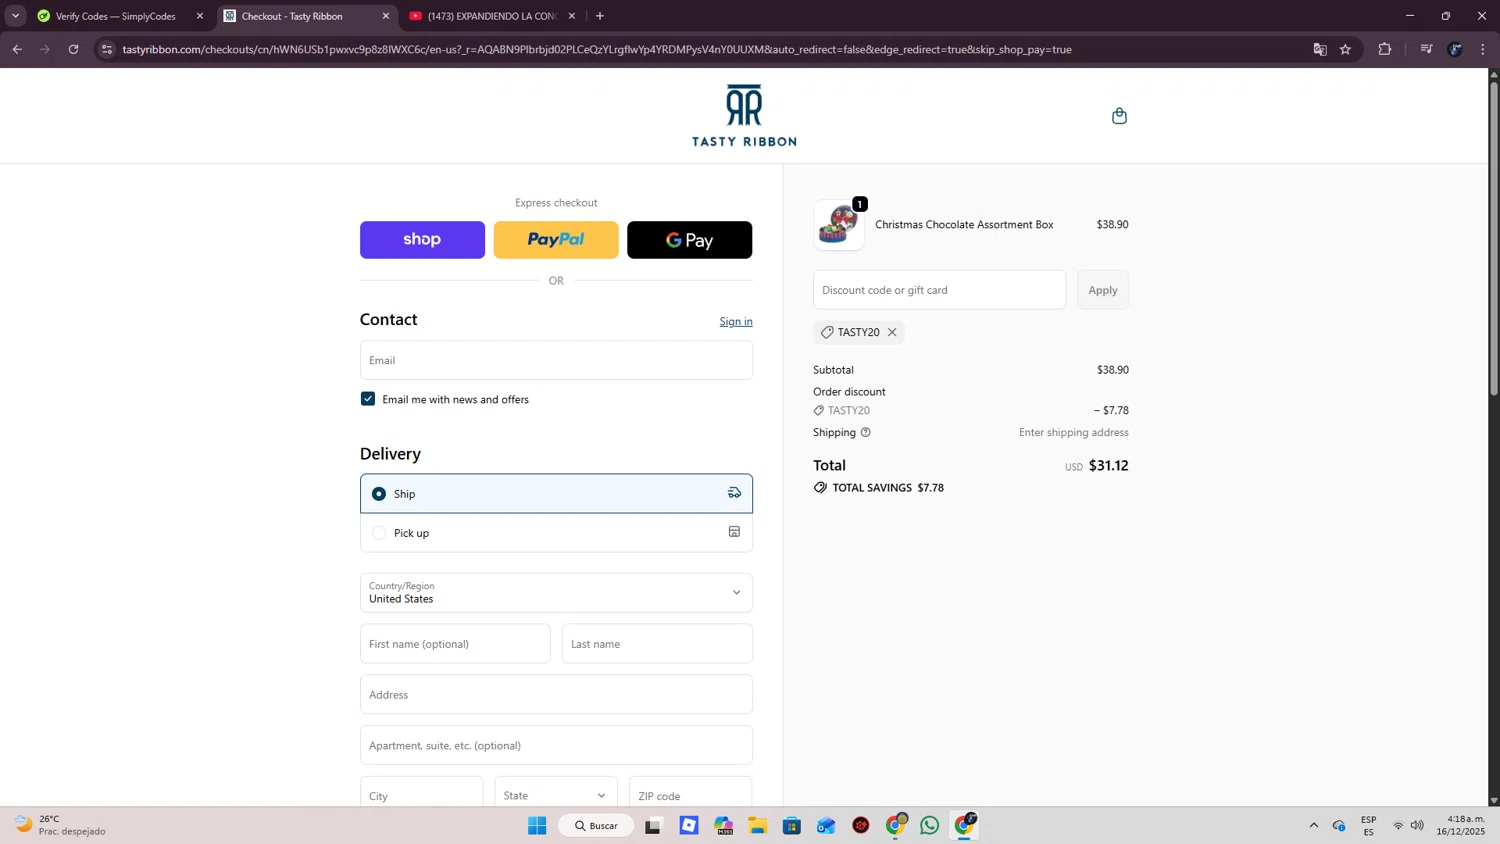1500x844 pixels.
Task: Open the shopping bag cart icon
Action: (1119, 116)
